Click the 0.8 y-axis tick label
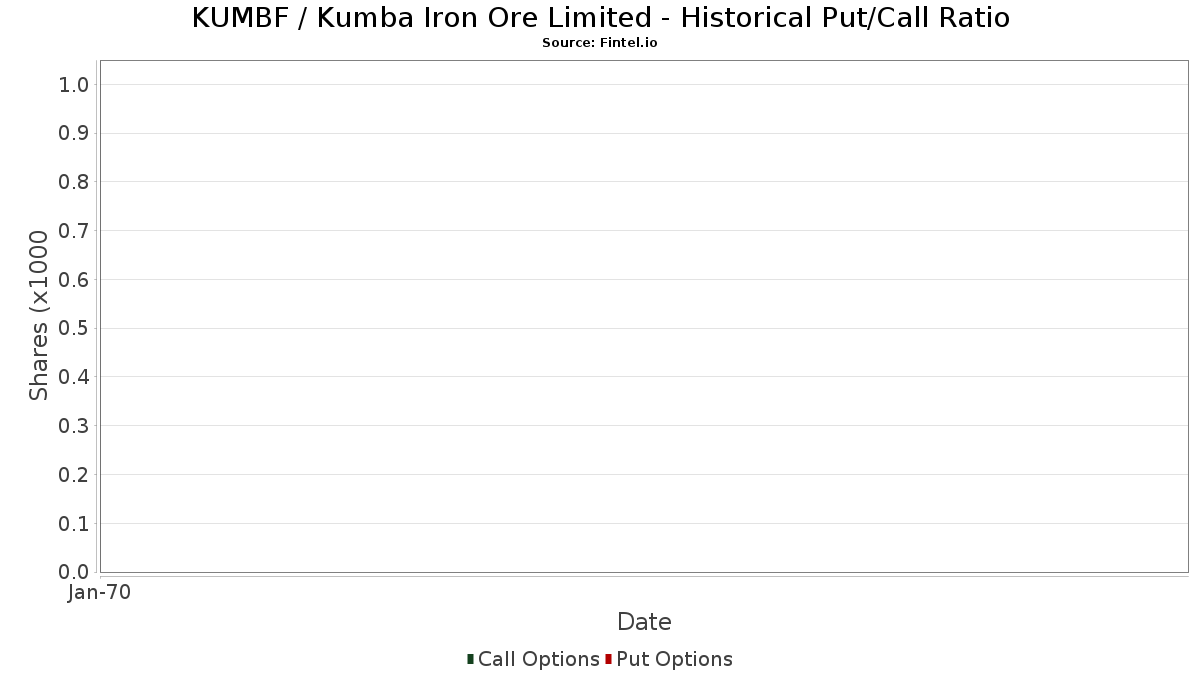1200x675 pixels. pyautogui.click(x=75, y=182)
